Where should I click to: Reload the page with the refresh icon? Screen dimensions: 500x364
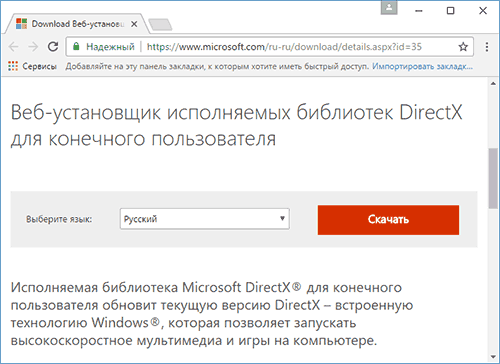[x=53, y=47]
